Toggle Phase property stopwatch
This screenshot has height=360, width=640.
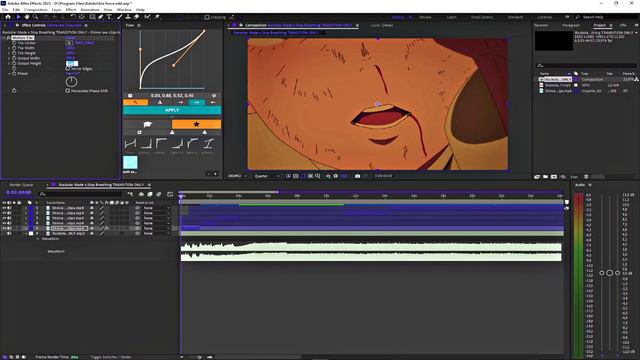coord(14,73)
